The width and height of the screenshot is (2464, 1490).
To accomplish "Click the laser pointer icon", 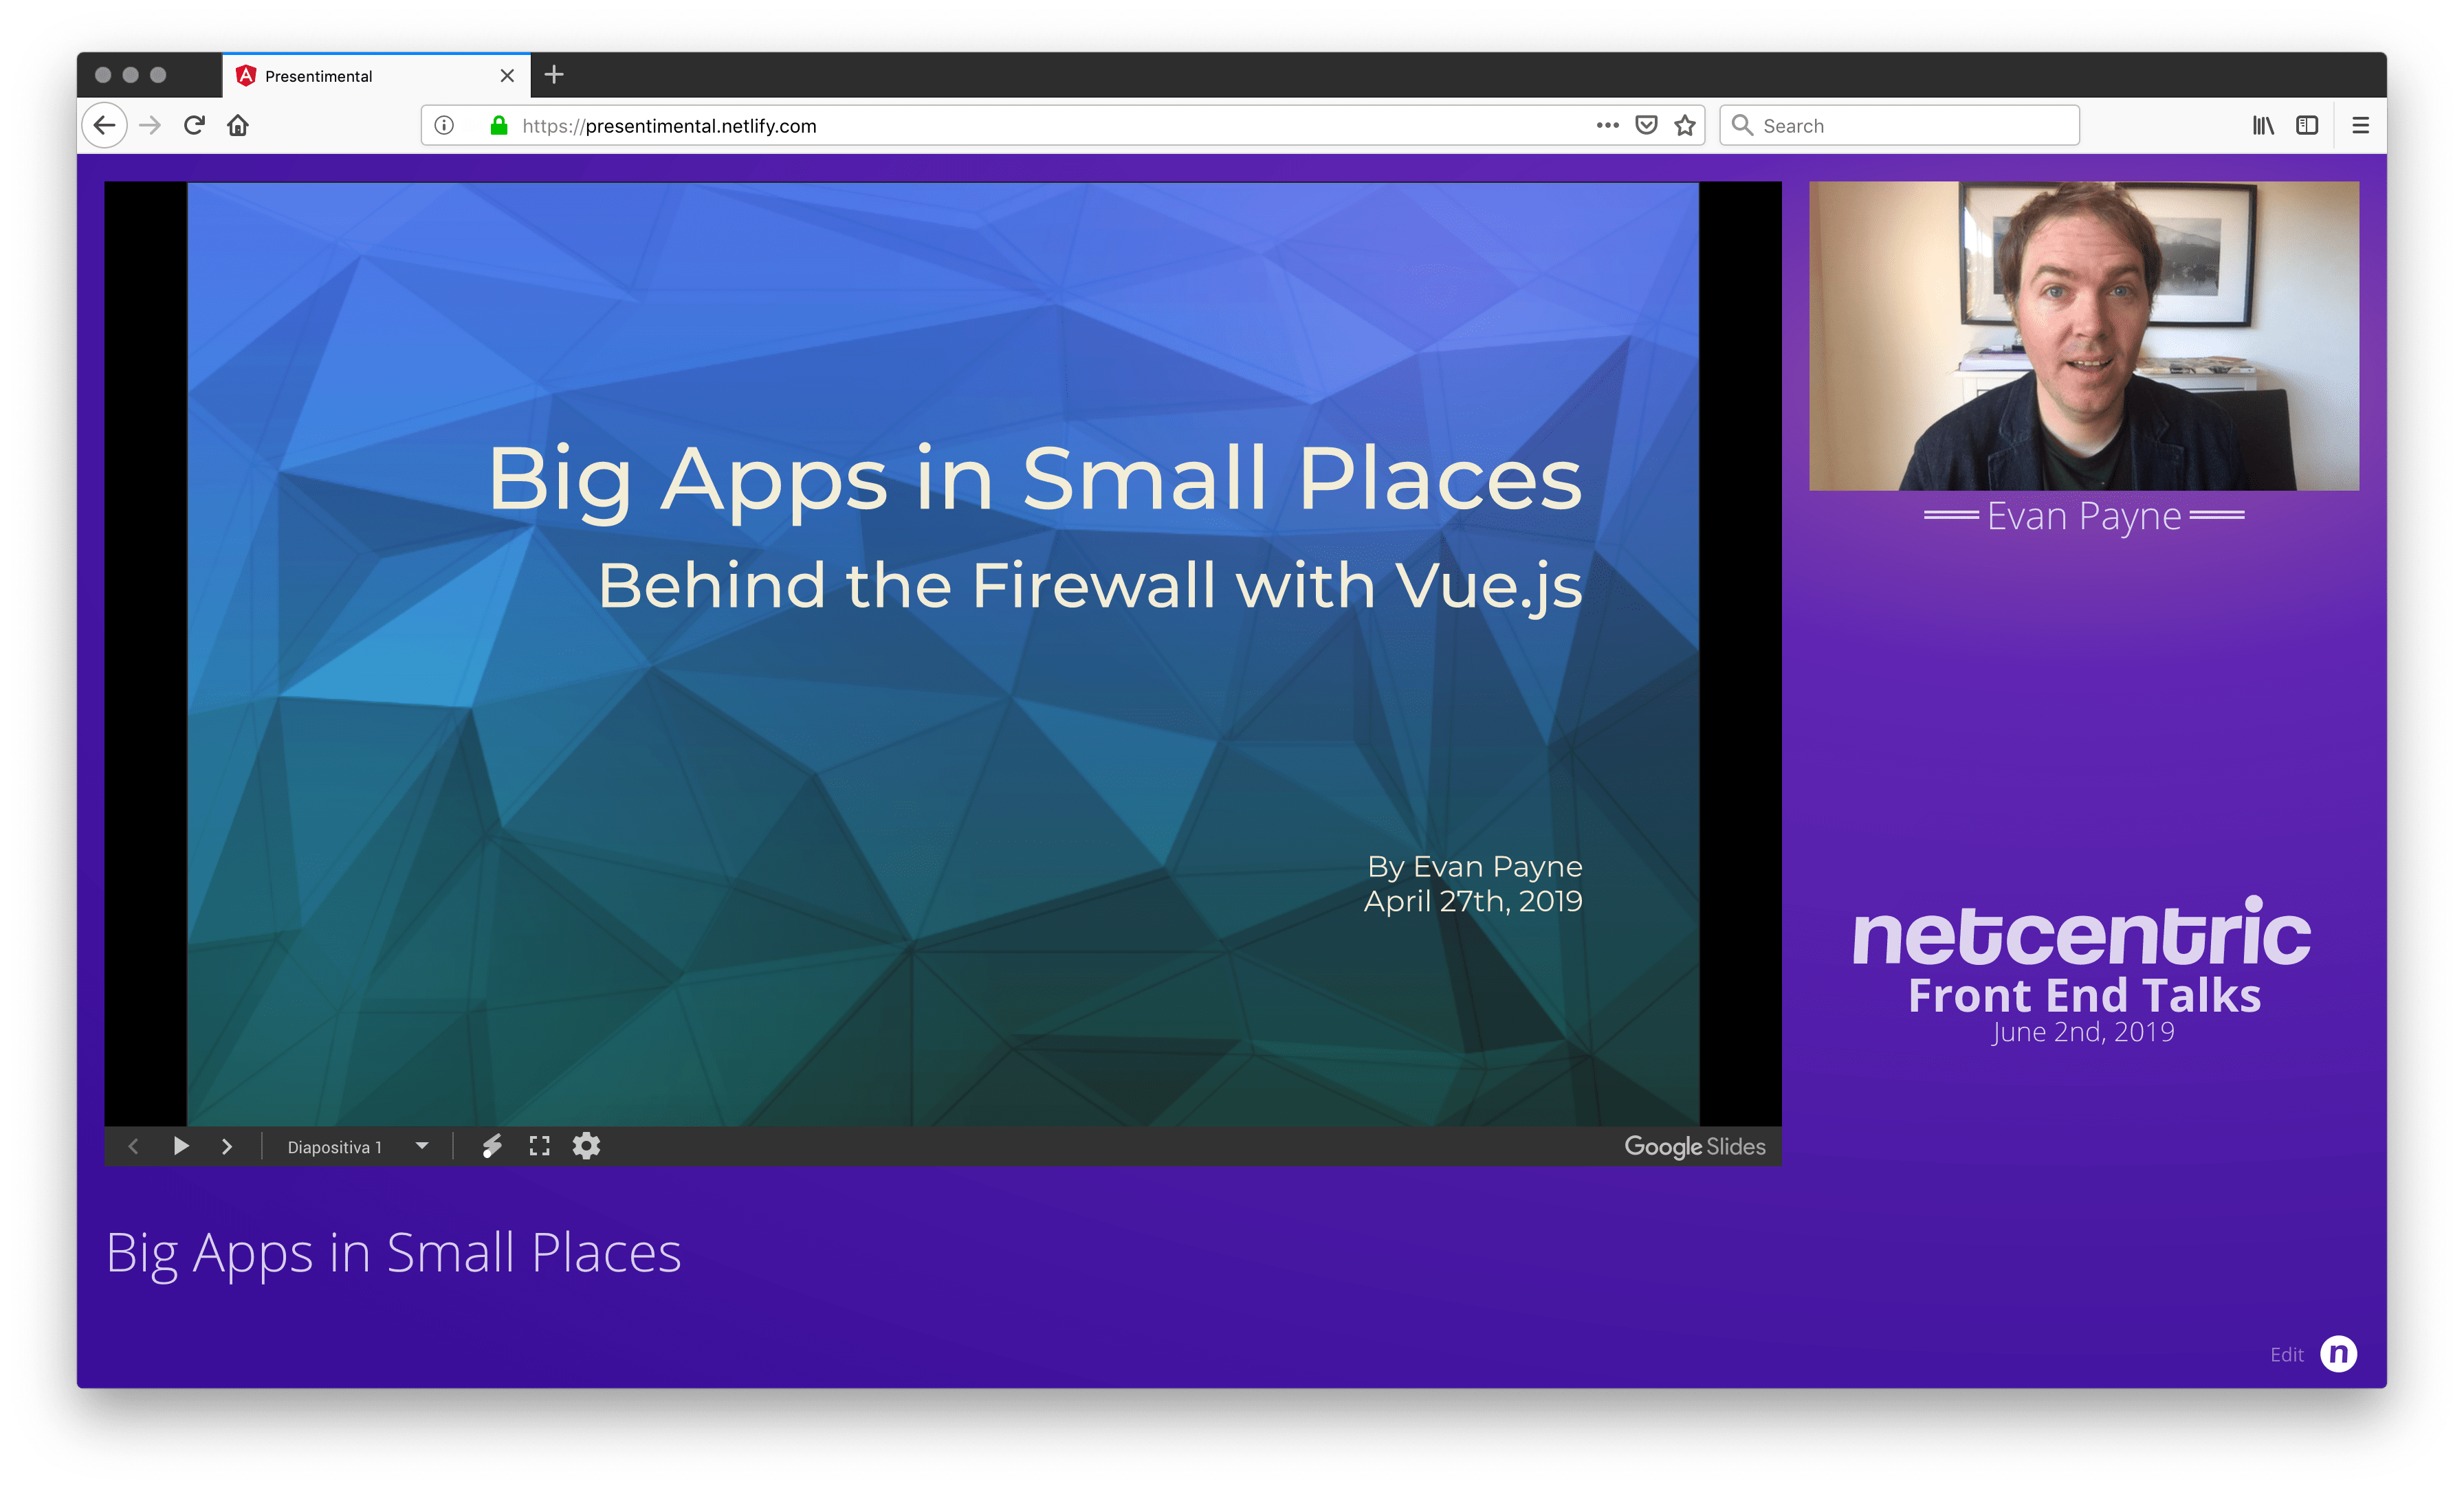I will click(x=492, y=1146).
